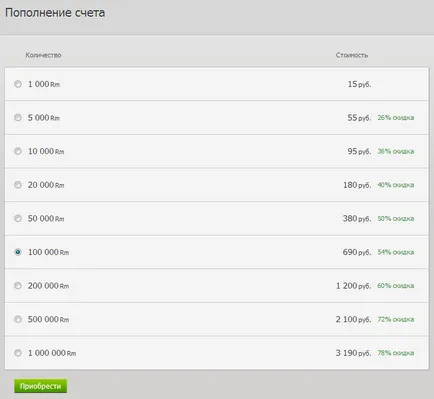The width and height of the screenshot is (434, 399).
Task: Click the 10 000 Rm amount text
Action: (46, 151)
